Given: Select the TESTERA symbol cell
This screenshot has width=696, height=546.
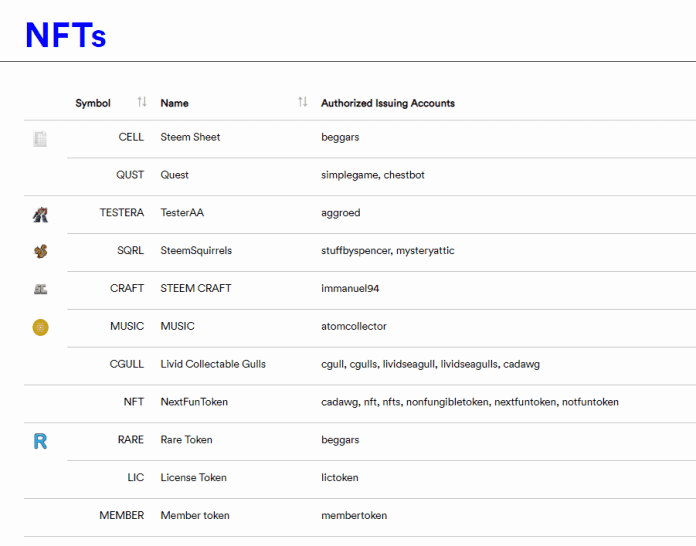Looking at the screenshot, I should pos(122,213).
